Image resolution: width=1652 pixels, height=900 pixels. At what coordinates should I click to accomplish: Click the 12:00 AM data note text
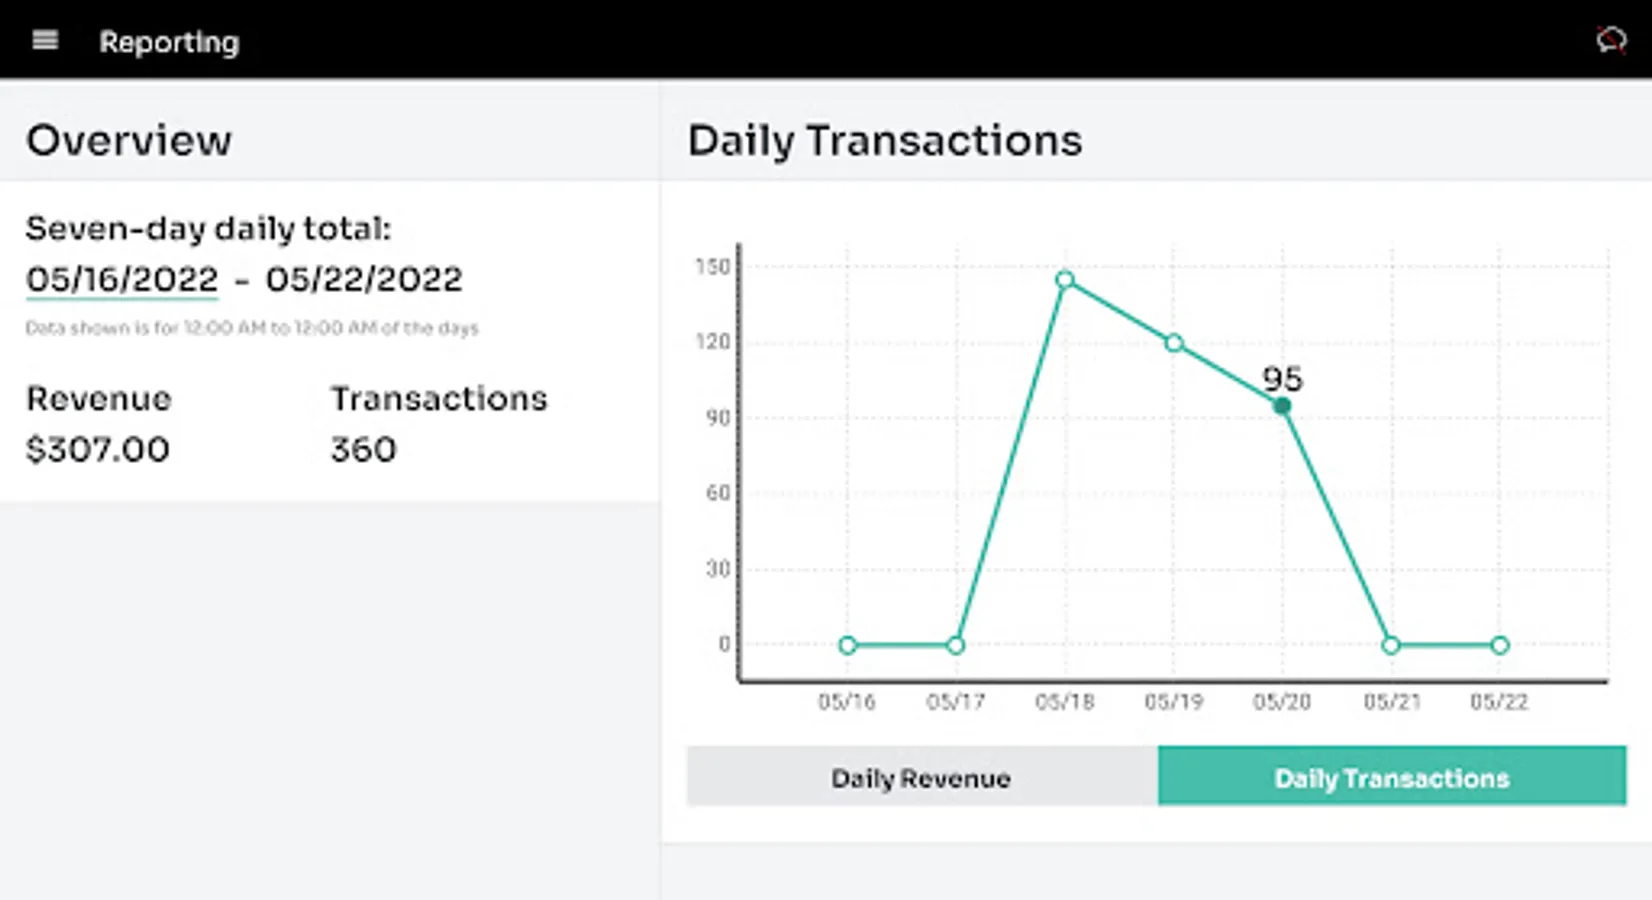click(252, 328)
